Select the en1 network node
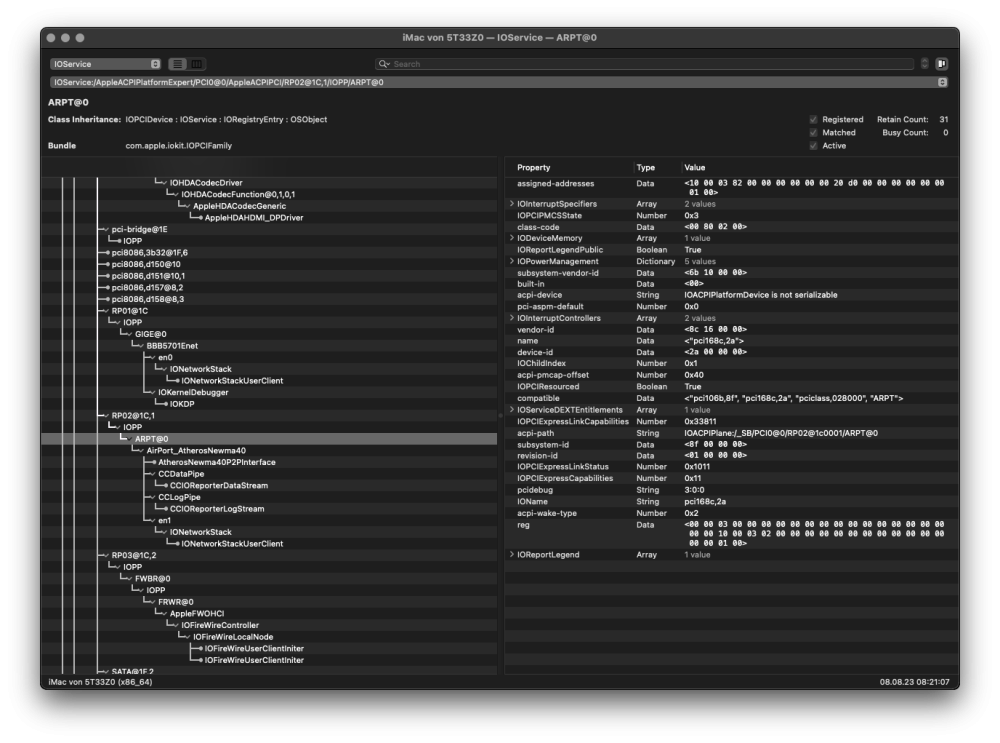Viewport: 1000px width, 743px height. pos(165,520)
